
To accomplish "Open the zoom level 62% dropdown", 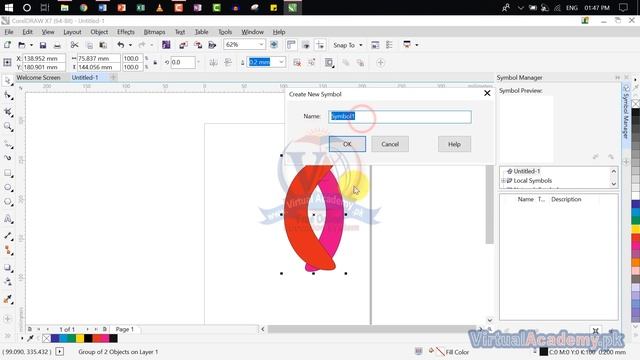I will [x=261, y=44].
